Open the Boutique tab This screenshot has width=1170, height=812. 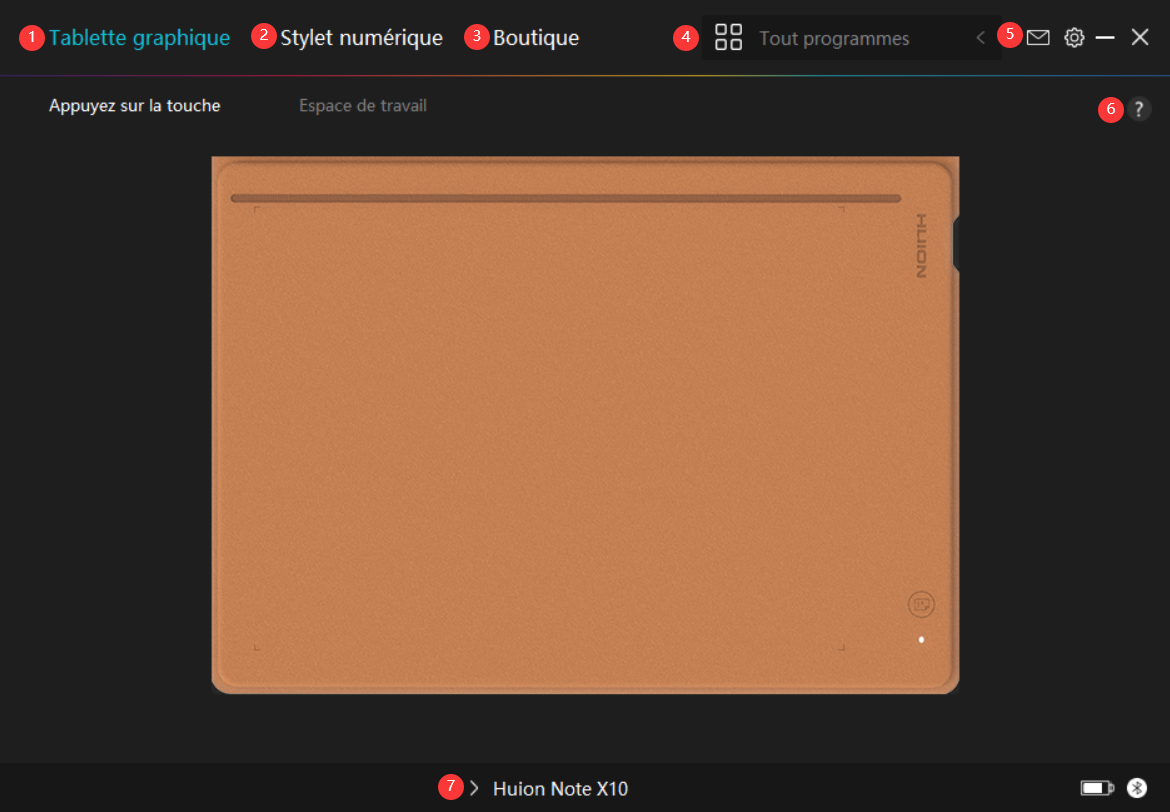539,37
